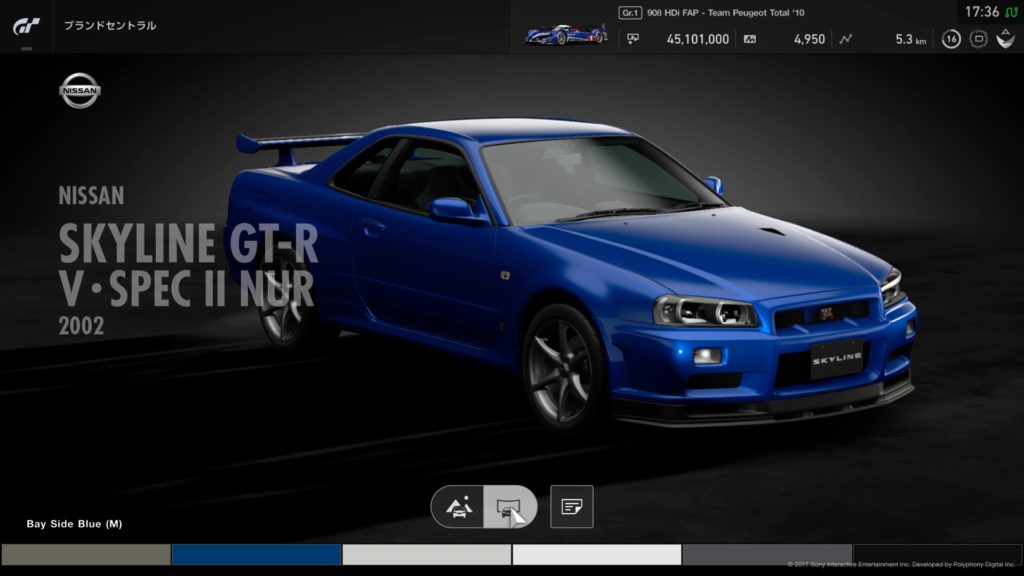Click the Gr.1 category badge
The image size is (1024, 576).
pyautogui.click(x=630, y=12)
